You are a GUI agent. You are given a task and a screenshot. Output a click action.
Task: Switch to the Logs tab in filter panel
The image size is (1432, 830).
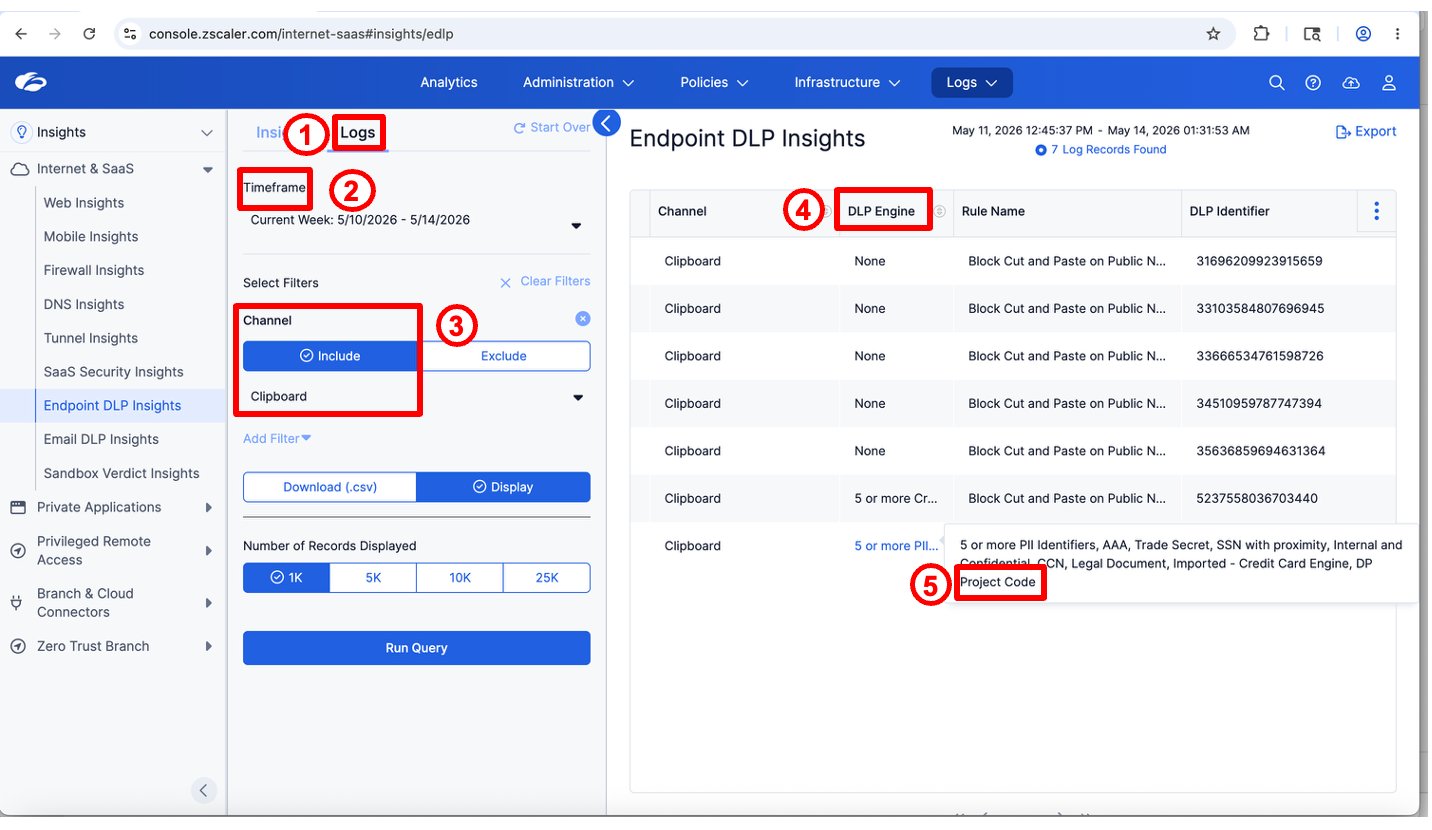click(x=358, y=132)
